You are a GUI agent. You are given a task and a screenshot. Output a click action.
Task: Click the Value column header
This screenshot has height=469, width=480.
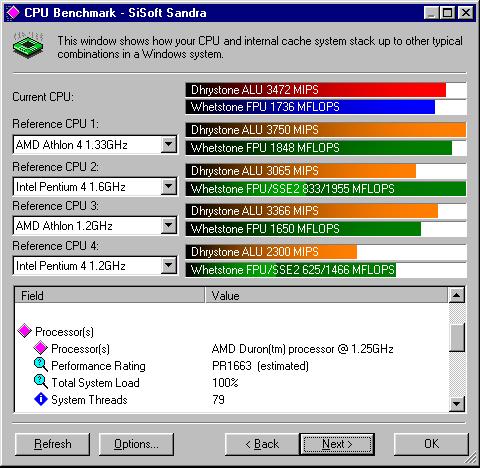pyautogui.click(x=326, y=295)
